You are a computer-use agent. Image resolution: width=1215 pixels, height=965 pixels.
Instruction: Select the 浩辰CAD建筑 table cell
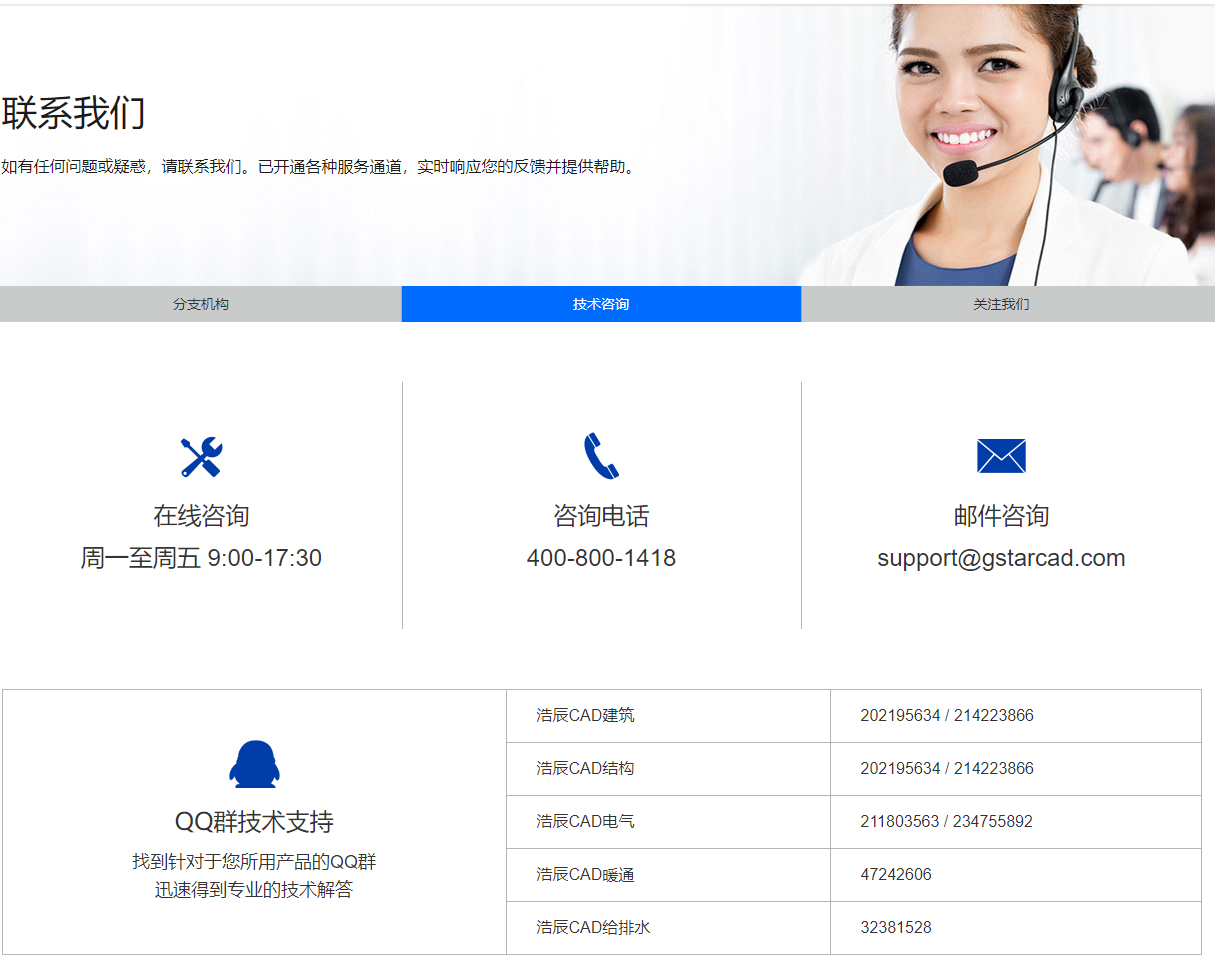tap(585, 716)
